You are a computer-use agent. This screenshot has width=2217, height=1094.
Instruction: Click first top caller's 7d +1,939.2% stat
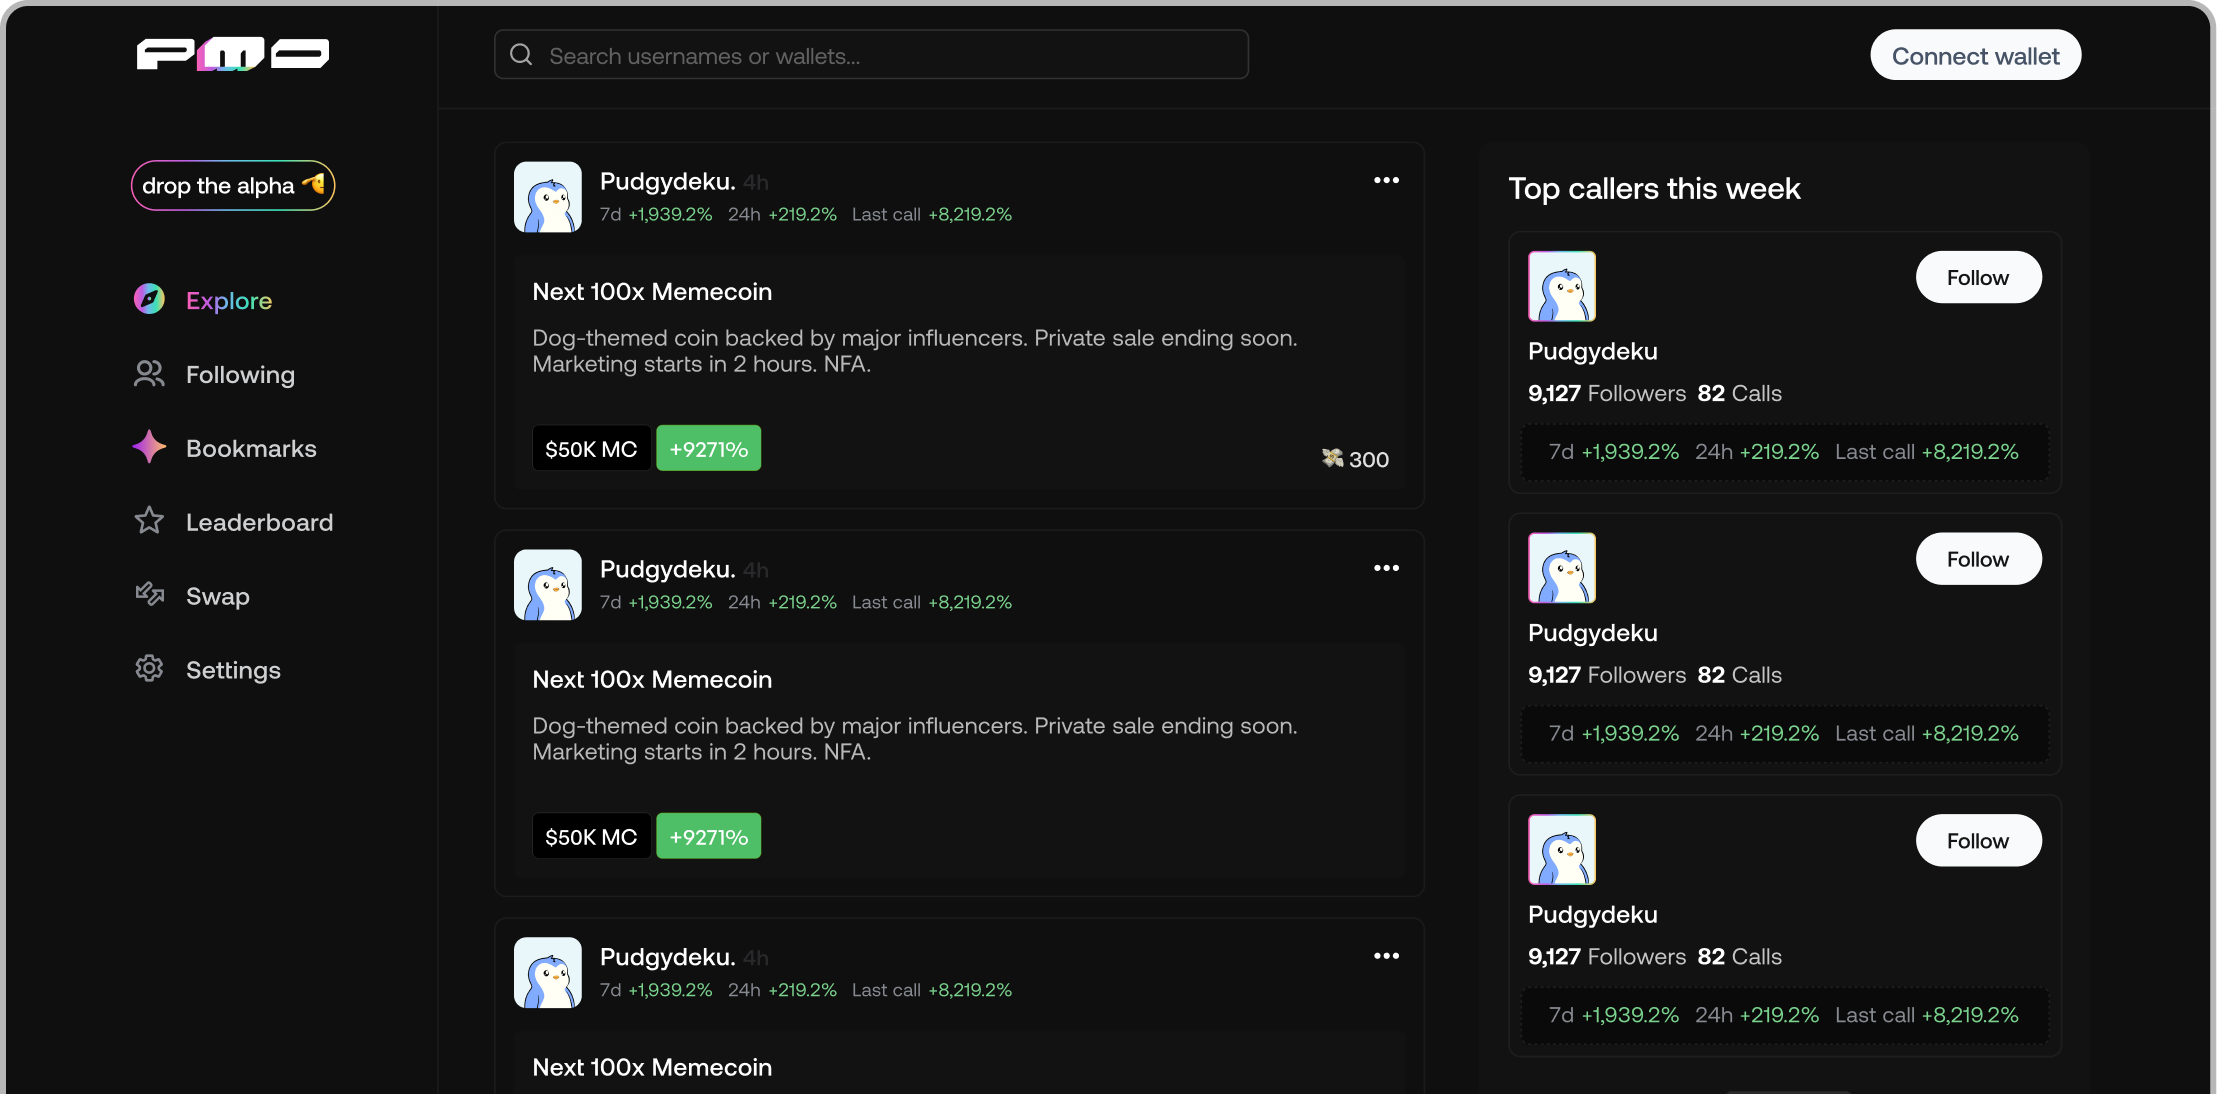tap(1614, 452)
